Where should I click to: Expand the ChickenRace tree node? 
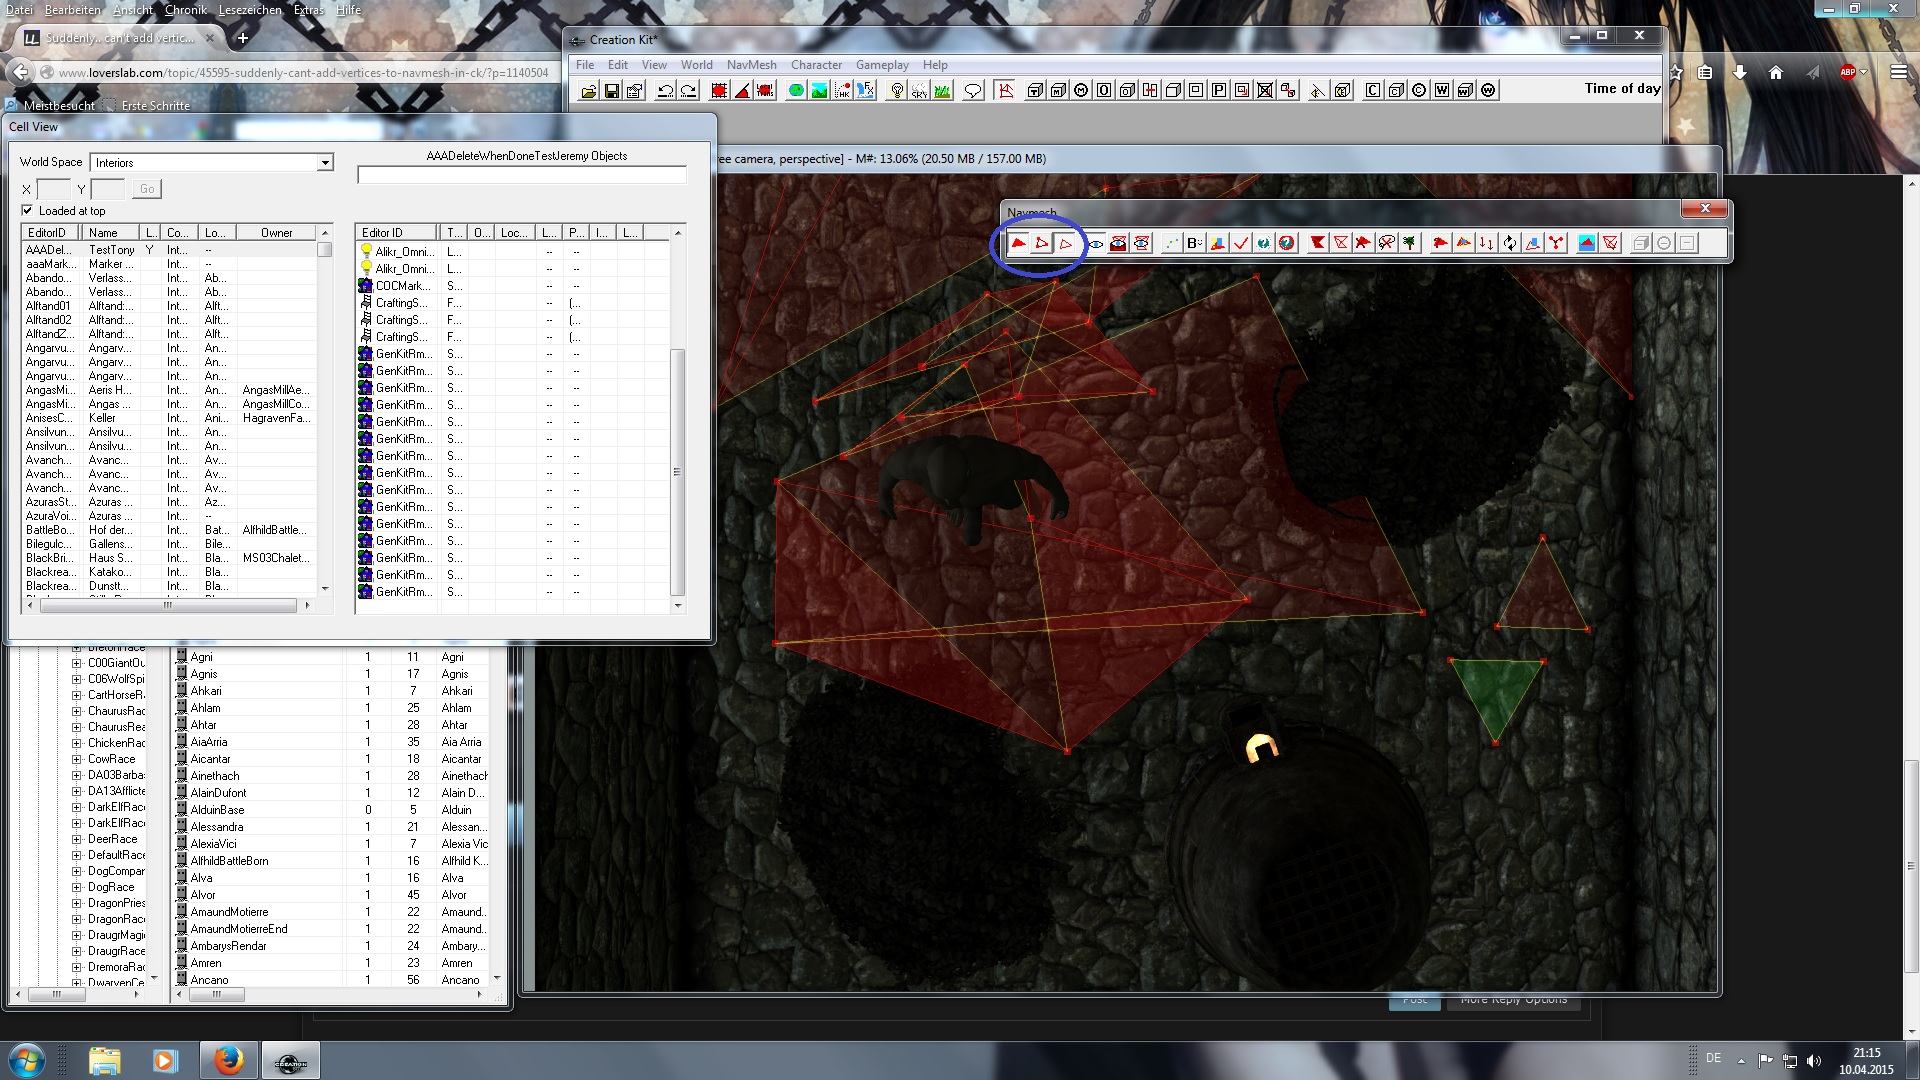(77, 743)
